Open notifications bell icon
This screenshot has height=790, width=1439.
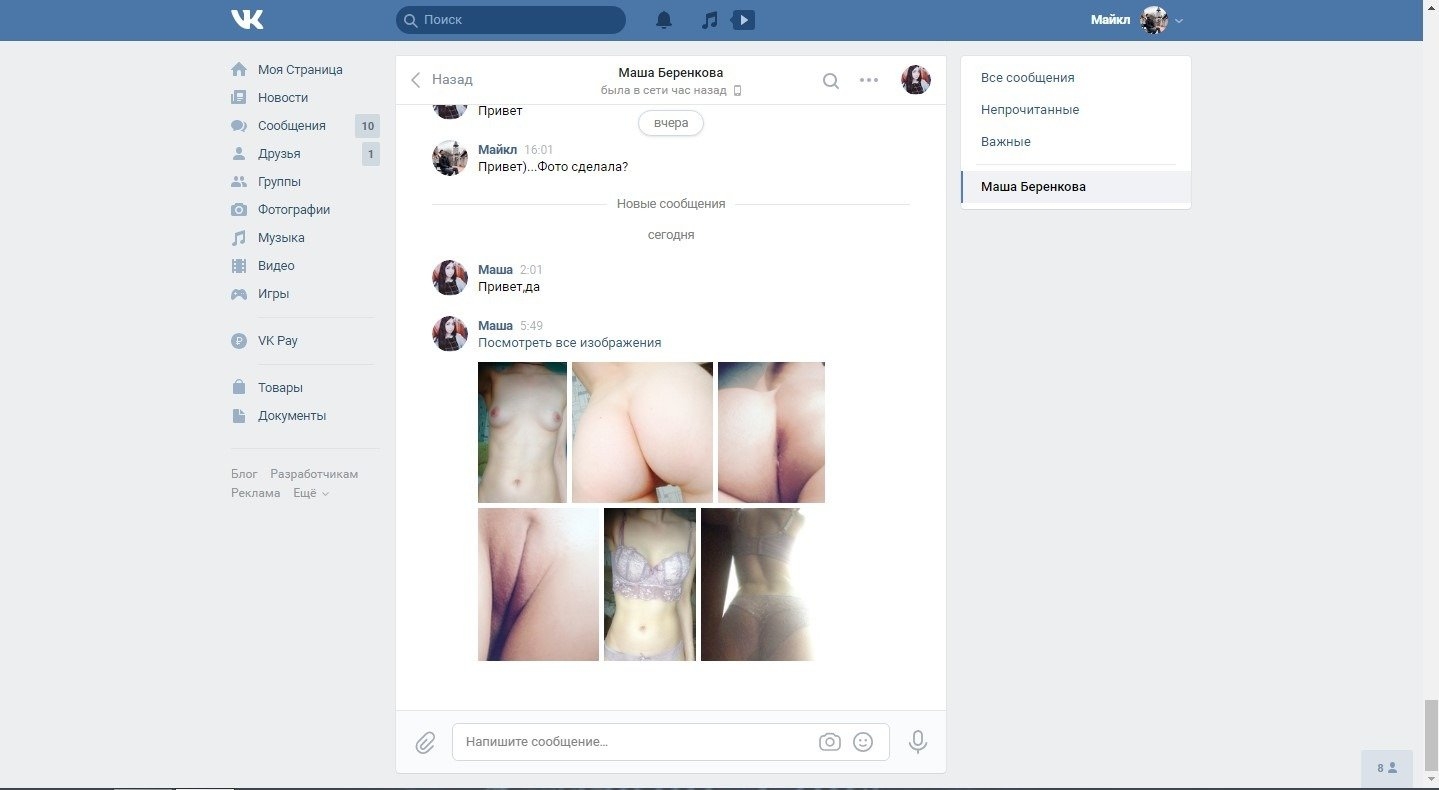point(664,20)
